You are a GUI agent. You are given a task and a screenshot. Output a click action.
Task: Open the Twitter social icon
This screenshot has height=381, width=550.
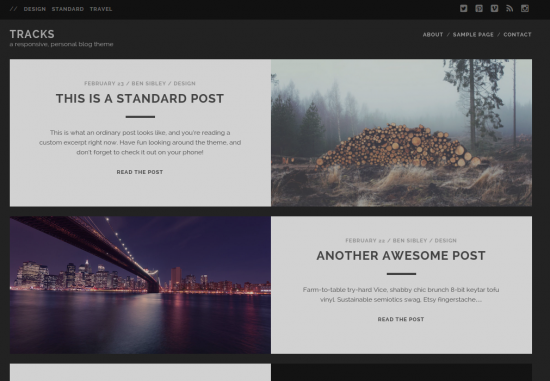(463, 8)
